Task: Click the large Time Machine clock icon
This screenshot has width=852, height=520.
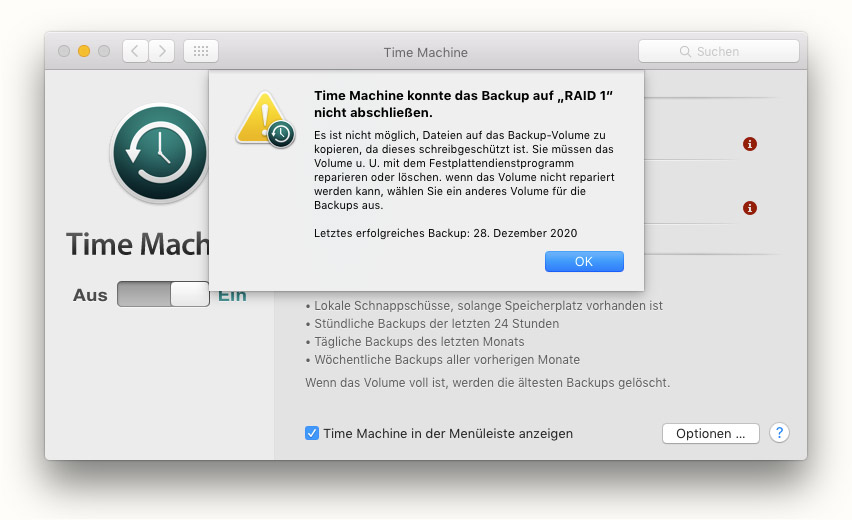Action: point(160,153)
